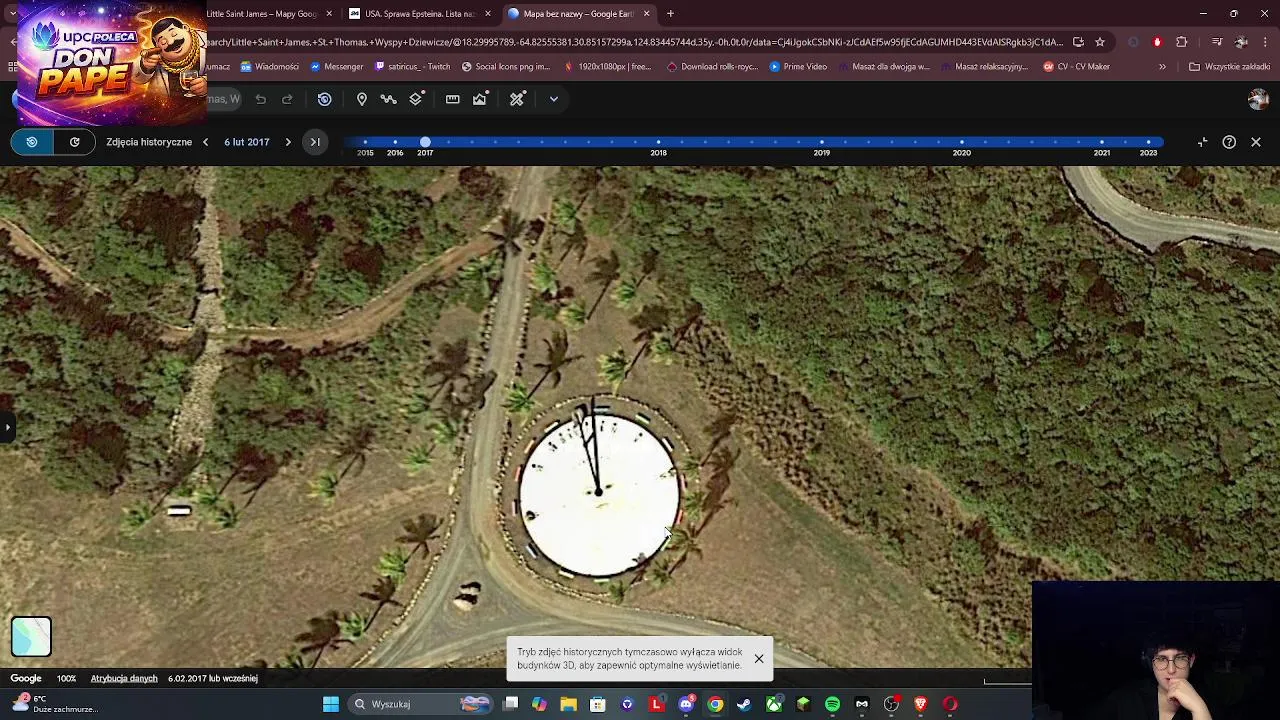Image resolution: width=1280 pixels, height=720 pixels.
Task: Click the Wyszukaj taskbar search box
Action: click(419, 704)
